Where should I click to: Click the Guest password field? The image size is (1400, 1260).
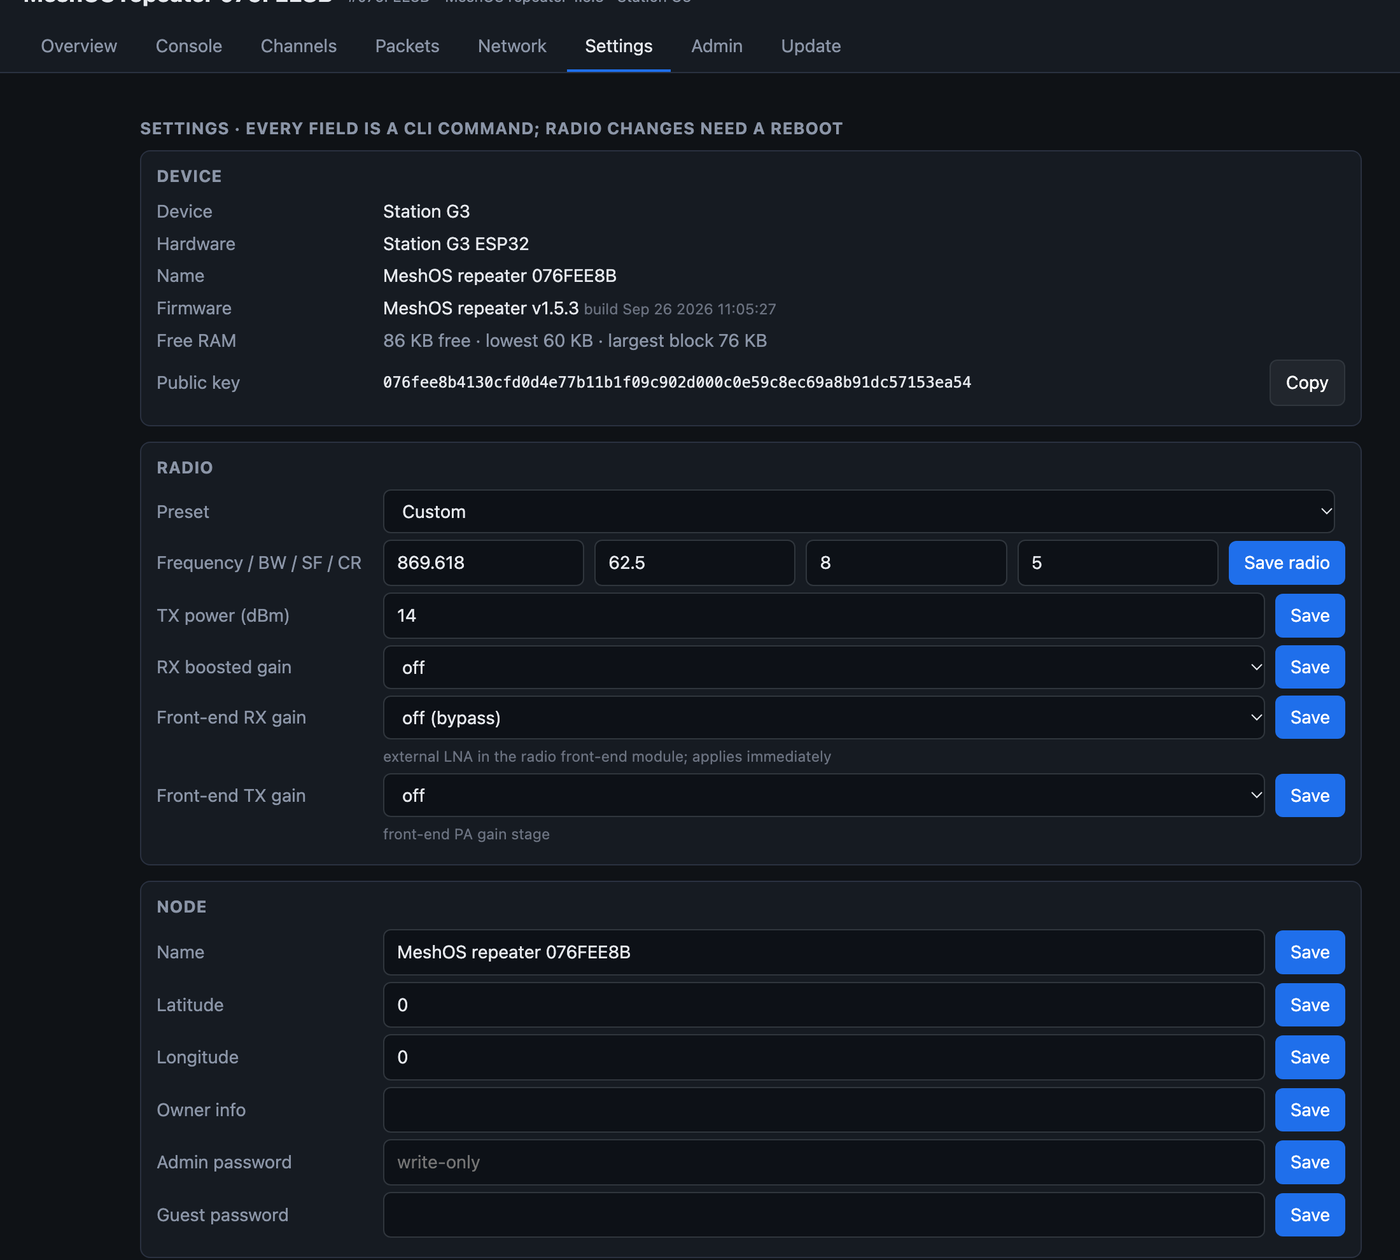point(823,1215)
